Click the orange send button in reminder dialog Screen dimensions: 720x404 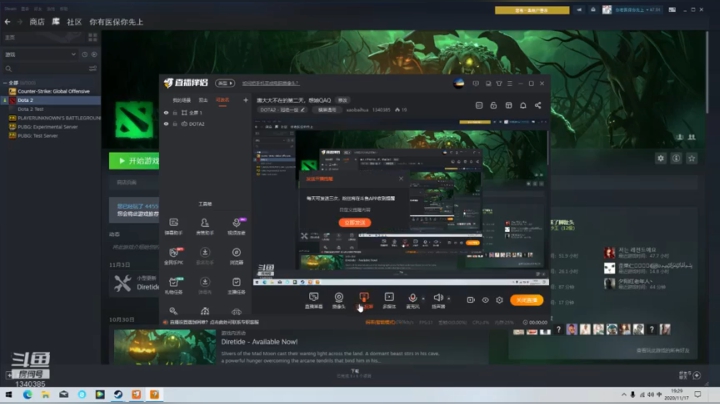pyautogui.click(x=355, y=223)
